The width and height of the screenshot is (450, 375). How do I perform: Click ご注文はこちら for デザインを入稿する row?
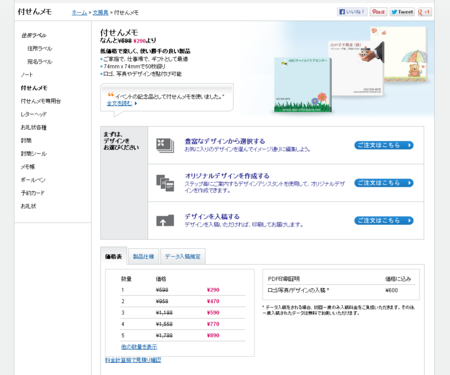[x=384, y=221]
